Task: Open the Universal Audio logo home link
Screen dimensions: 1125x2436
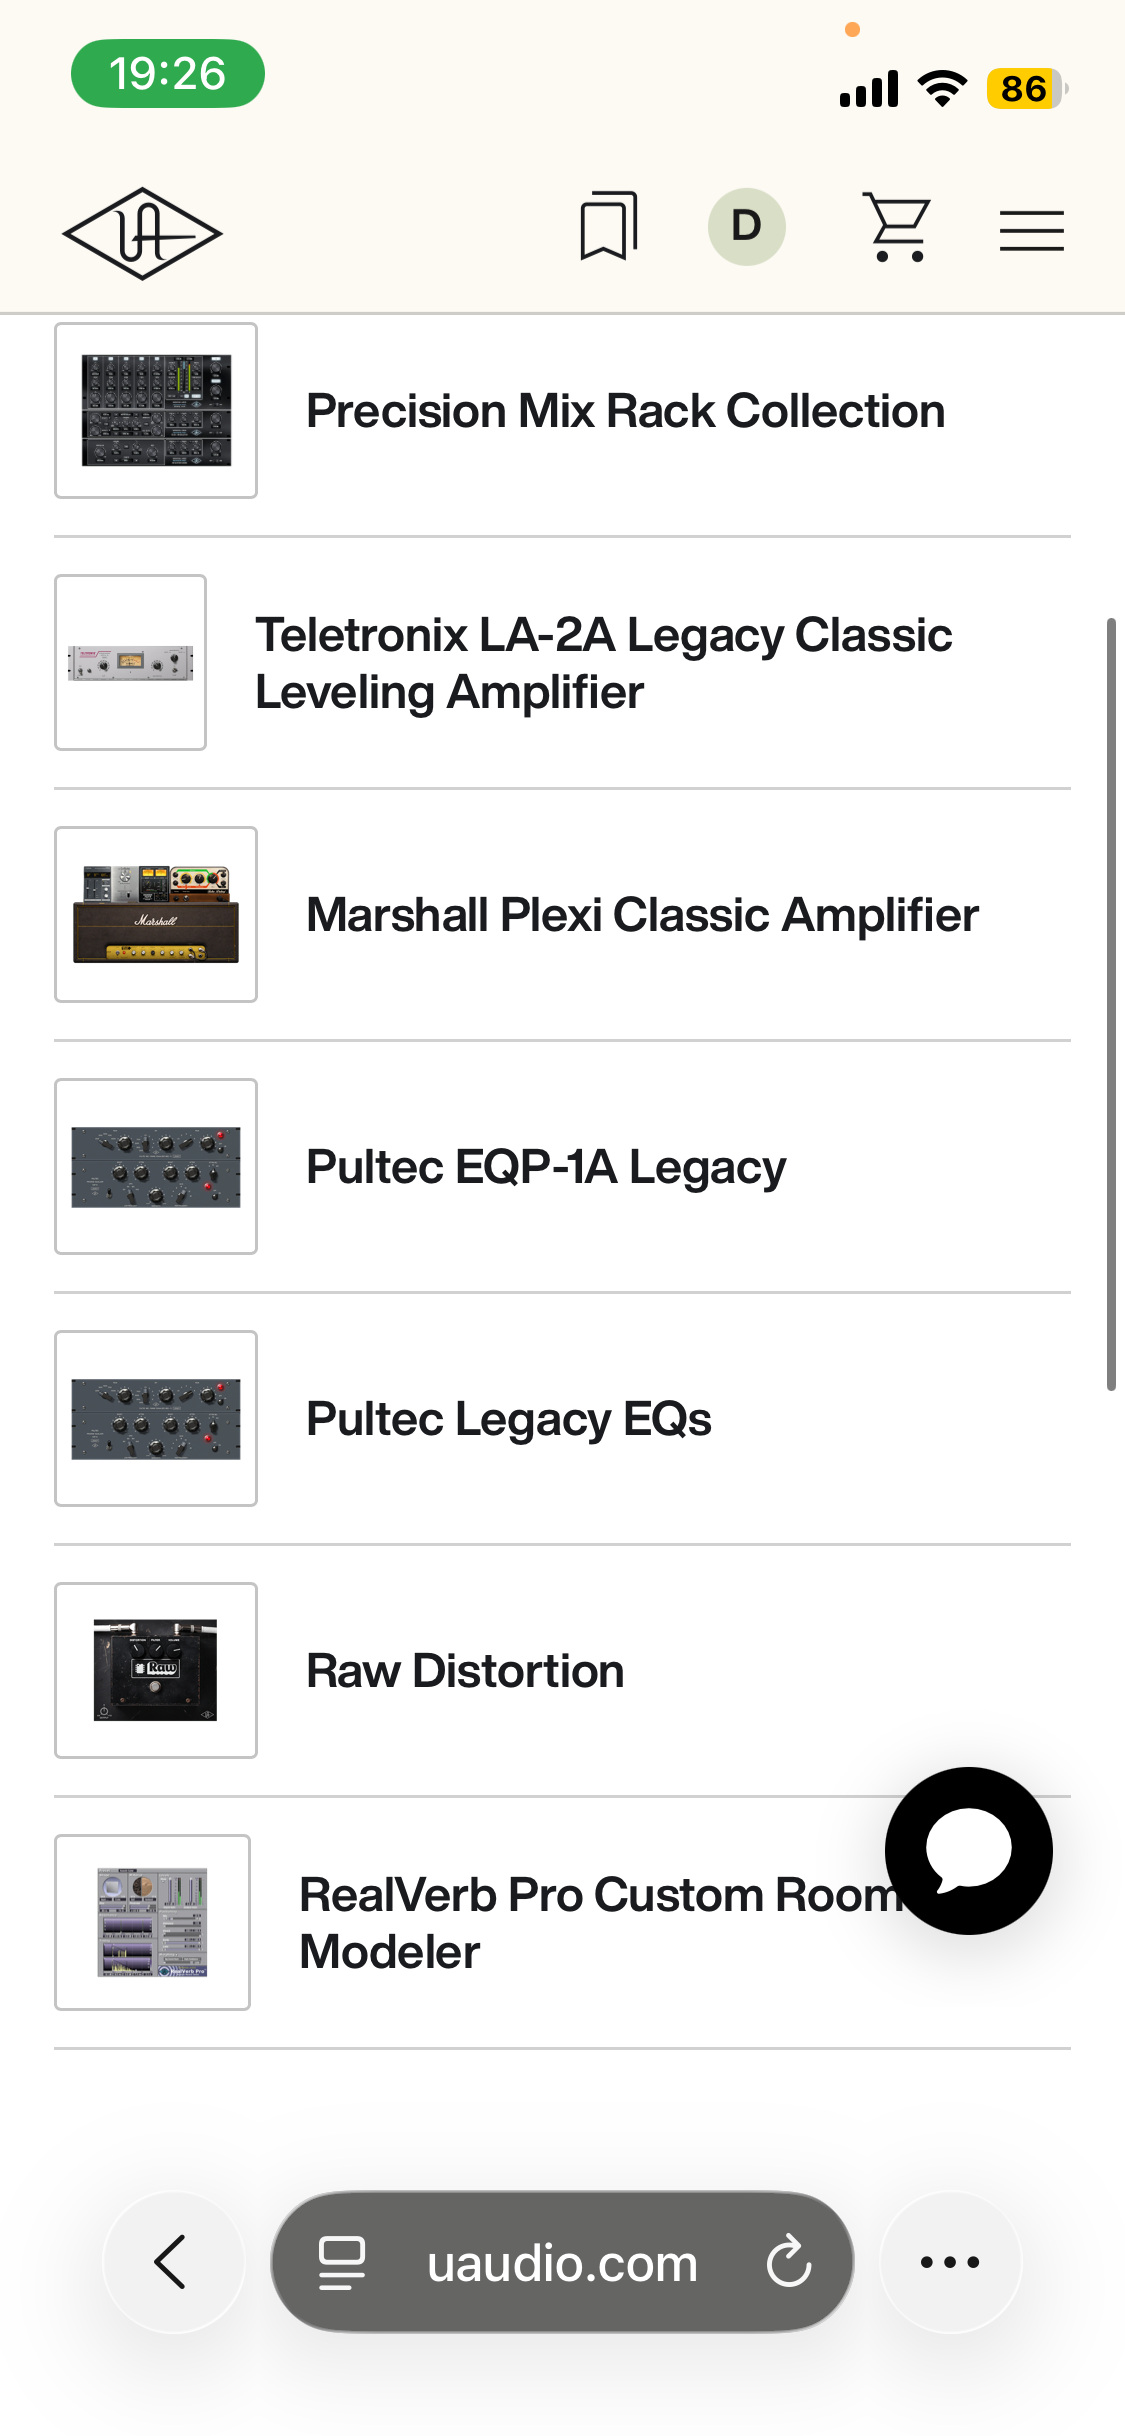Action: click(142, 233)
